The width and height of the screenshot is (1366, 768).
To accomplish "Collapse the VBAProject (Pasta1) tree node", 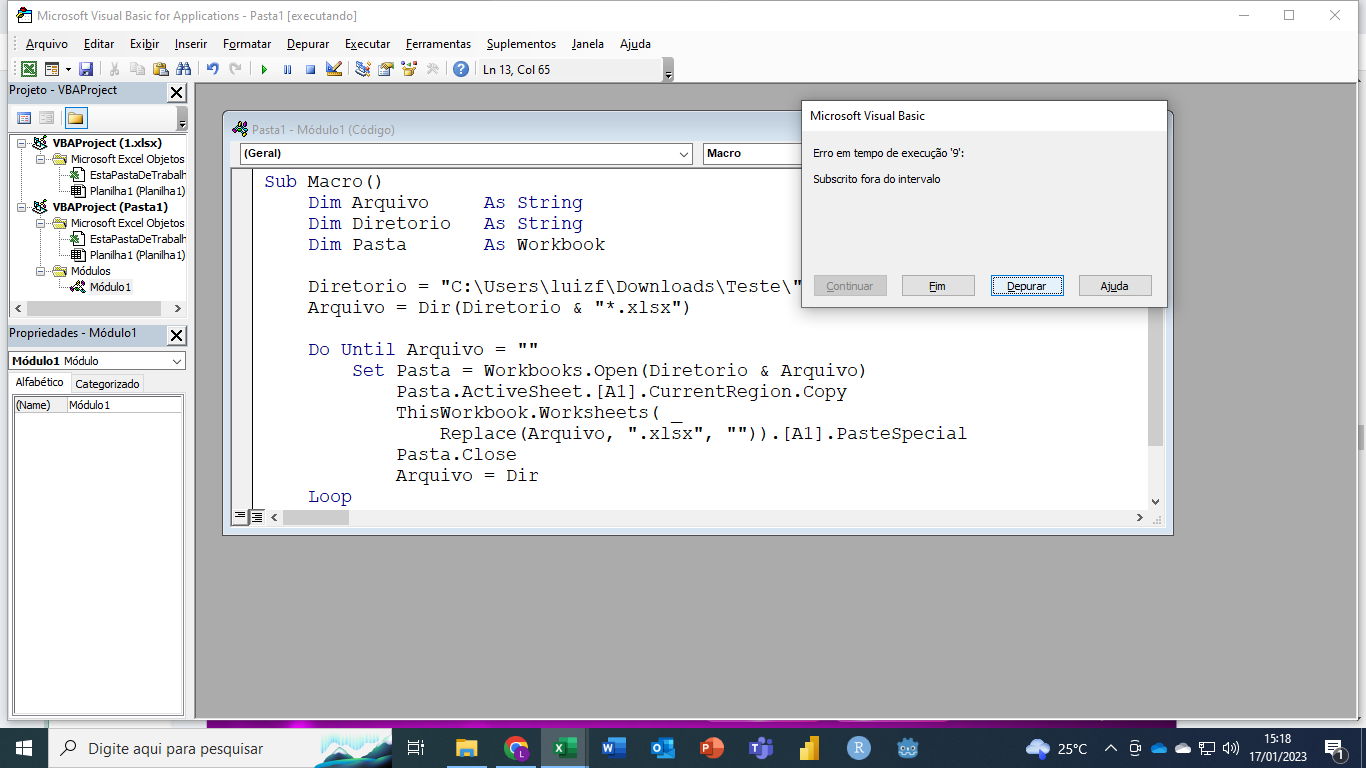I will click(x=21, y=207).
